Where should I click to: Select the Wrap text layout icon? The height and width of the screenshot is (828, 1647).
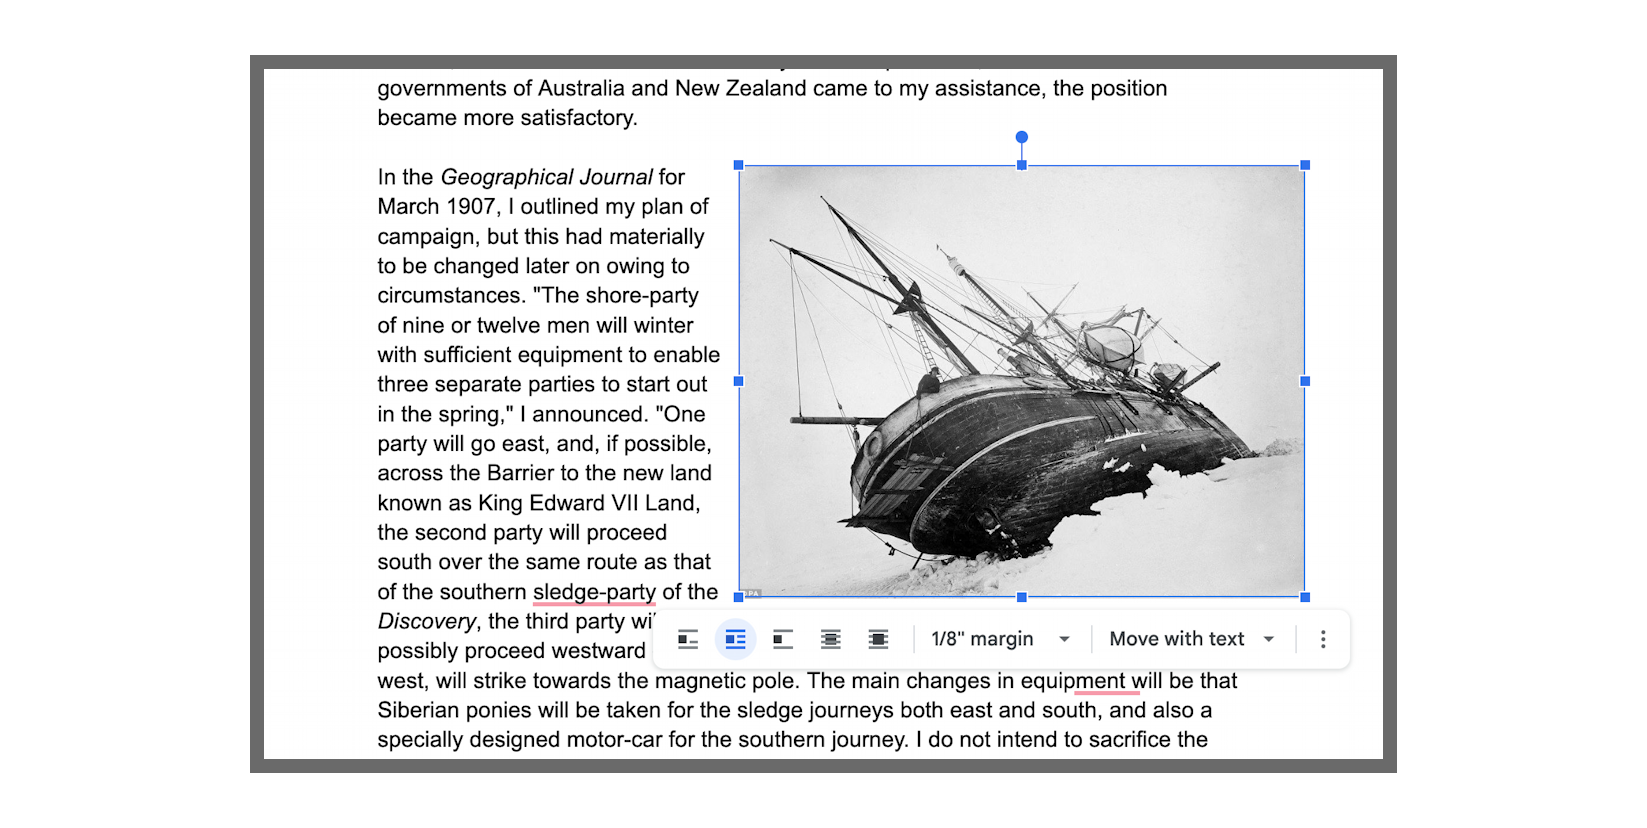click(x=736, y=639)
